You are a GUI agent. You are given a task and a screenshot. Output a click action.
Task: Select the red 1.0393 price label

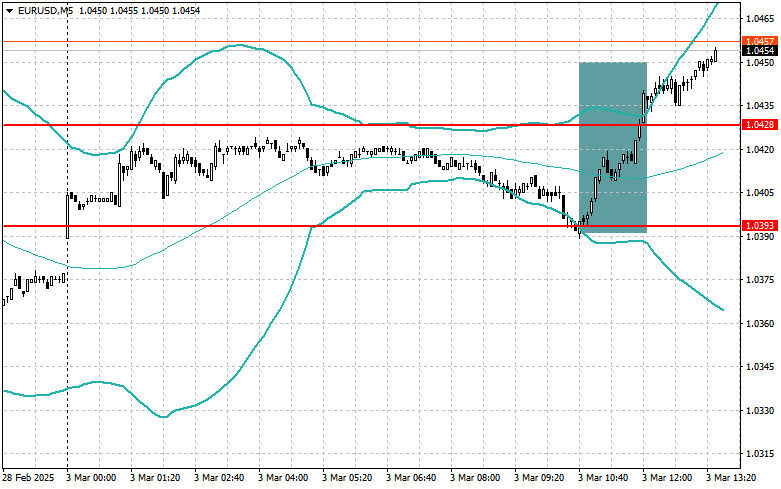pos(759,226)
